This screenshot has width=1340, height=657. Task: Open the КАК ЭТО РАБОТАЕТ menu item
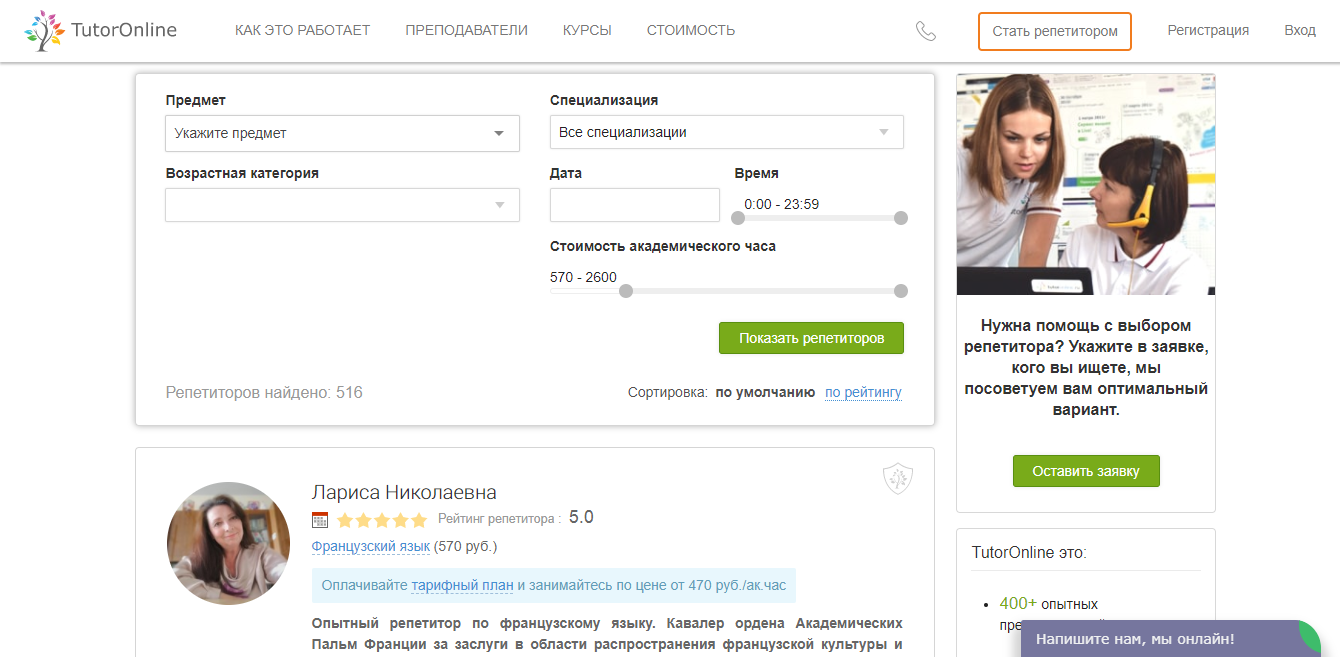point(303,30)
